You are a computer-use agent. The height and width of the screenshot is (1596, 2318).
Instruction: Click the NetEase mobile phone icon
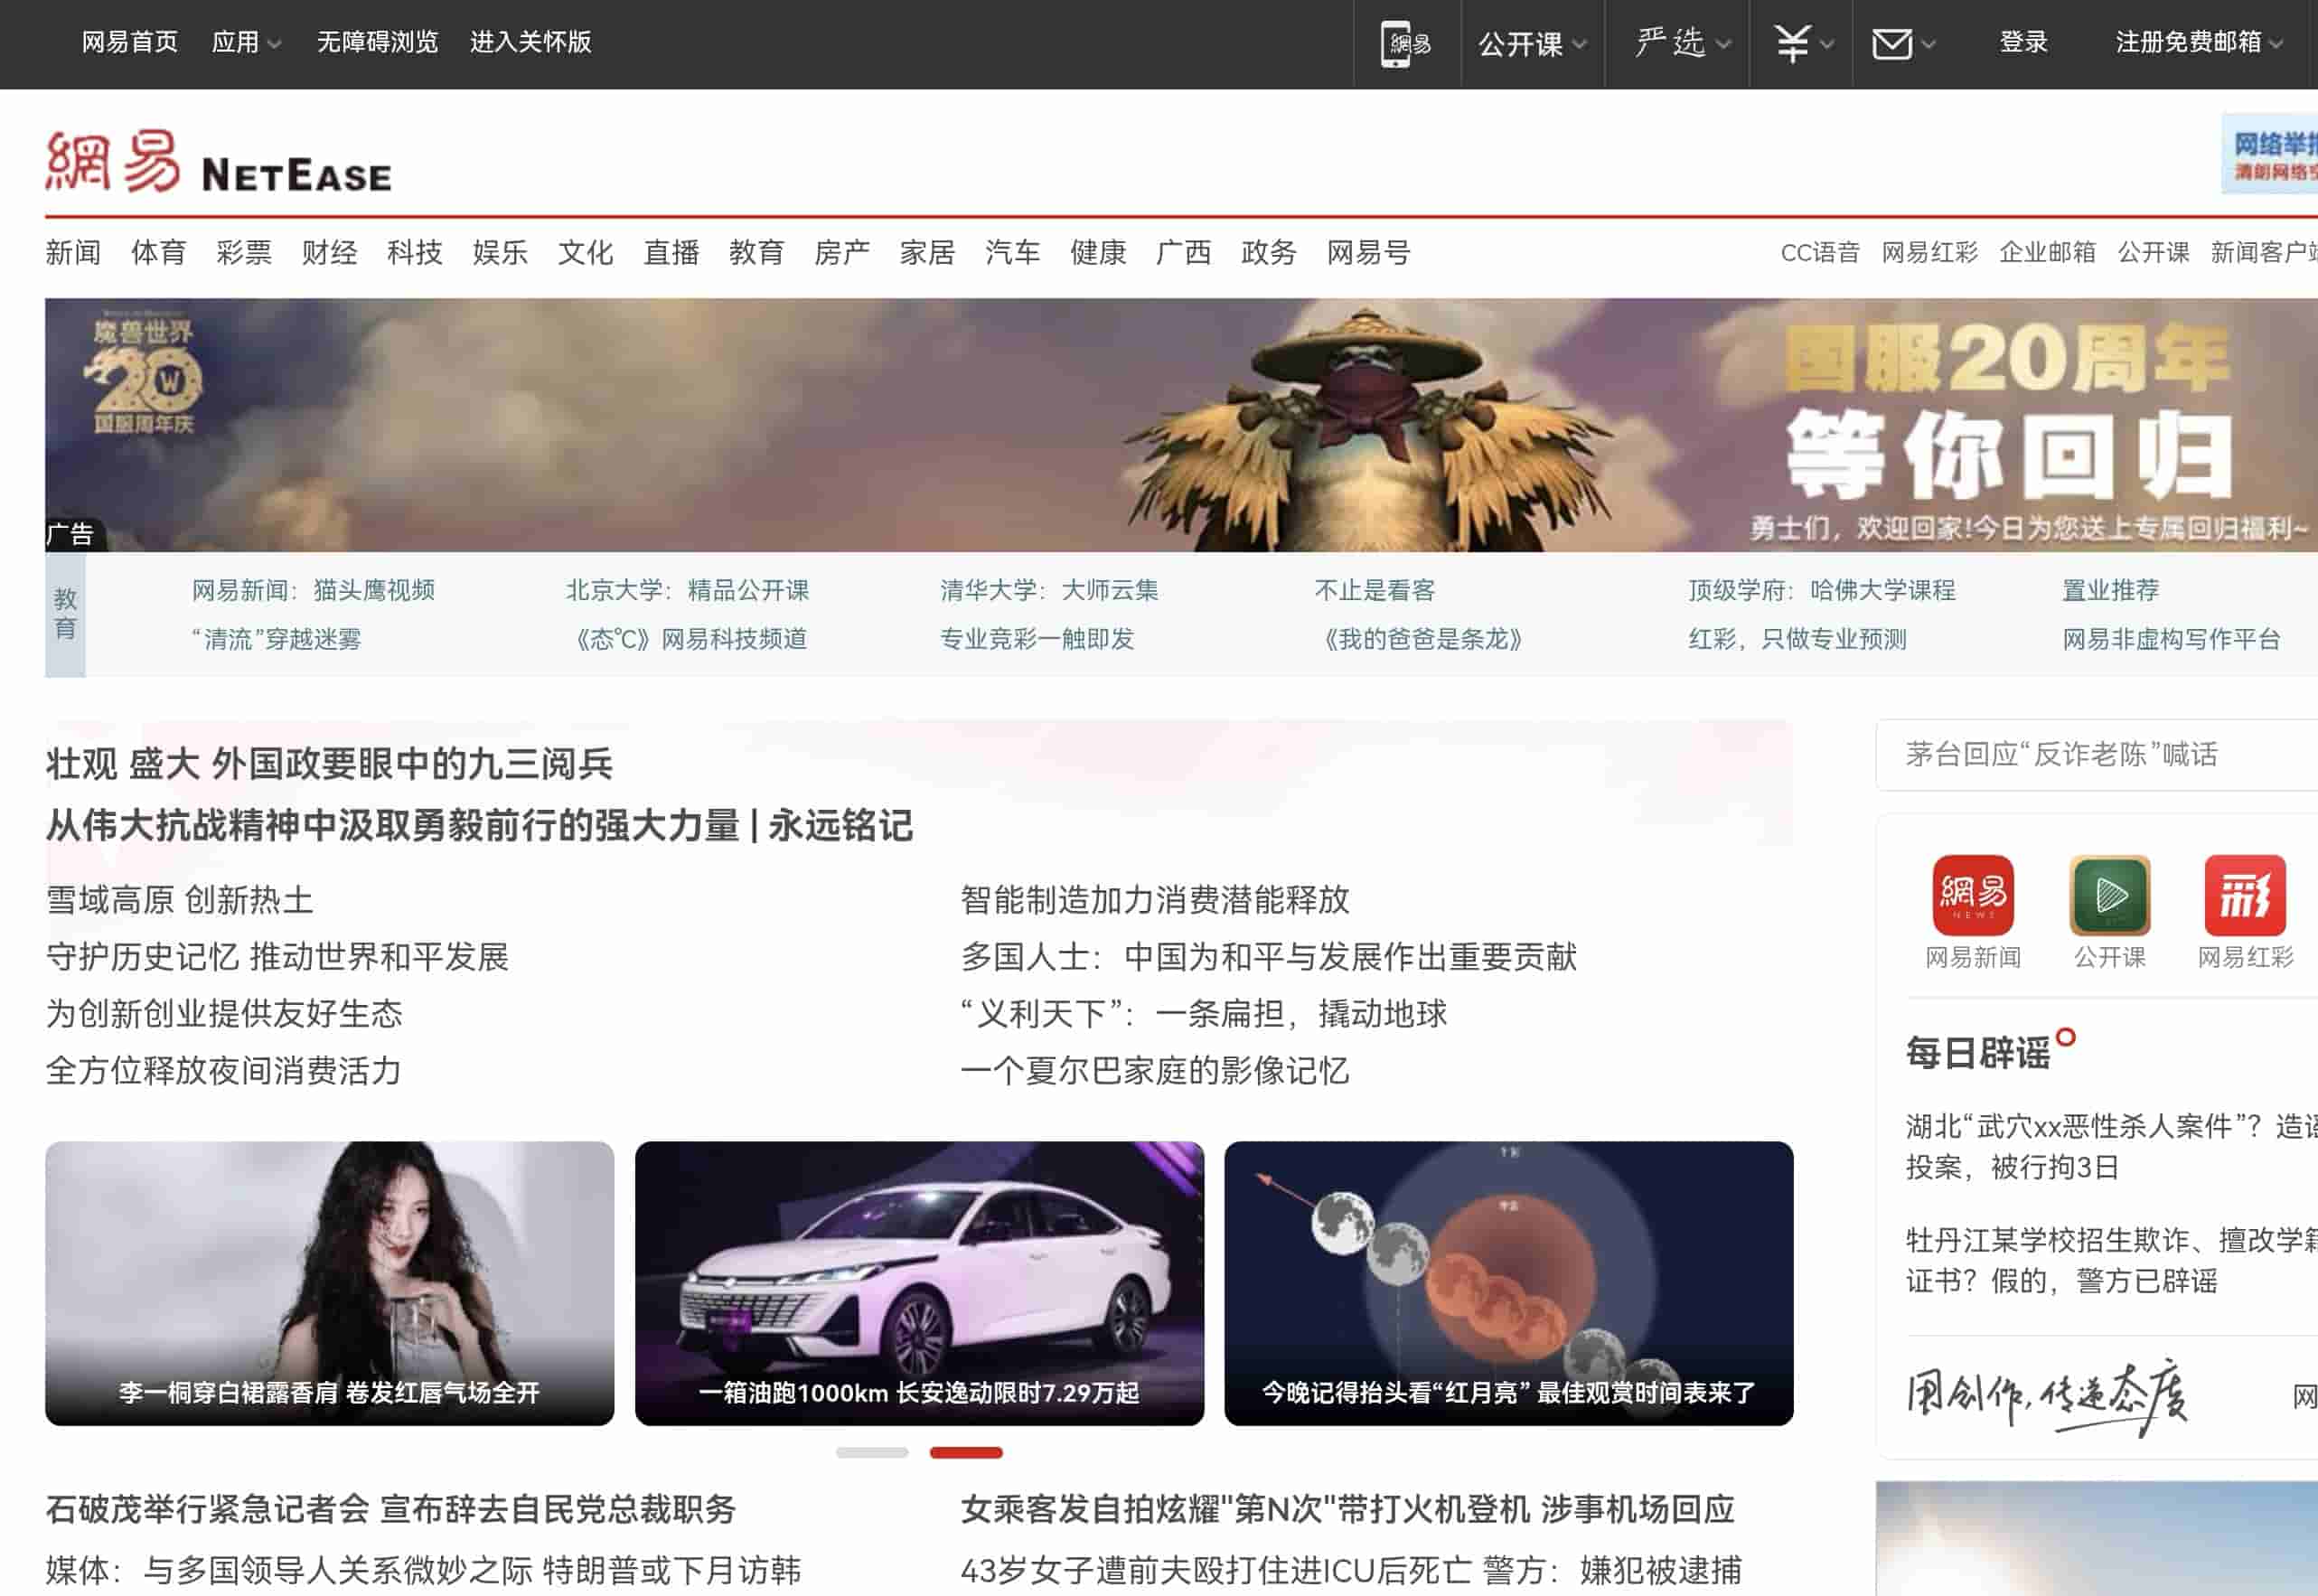click(1405, 44)
